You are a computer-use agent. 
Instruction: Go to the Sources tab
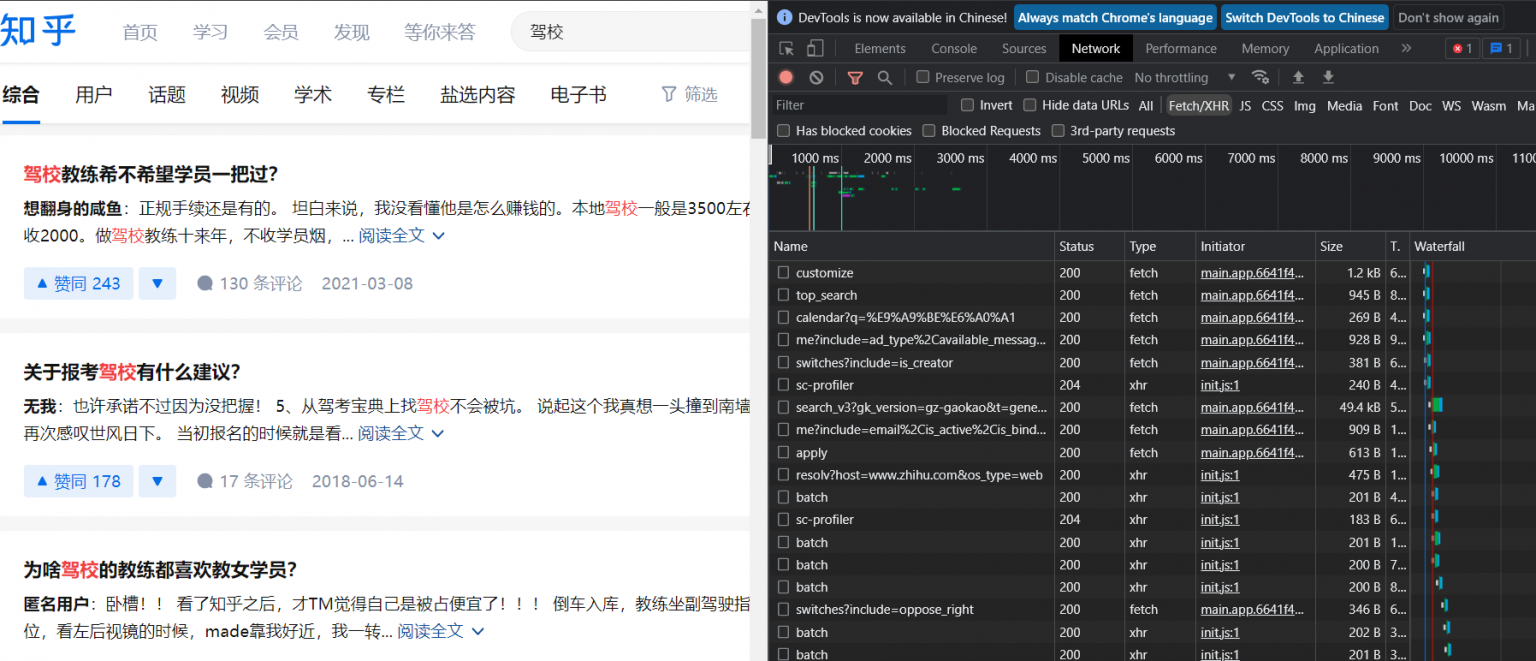(1024, 48)
